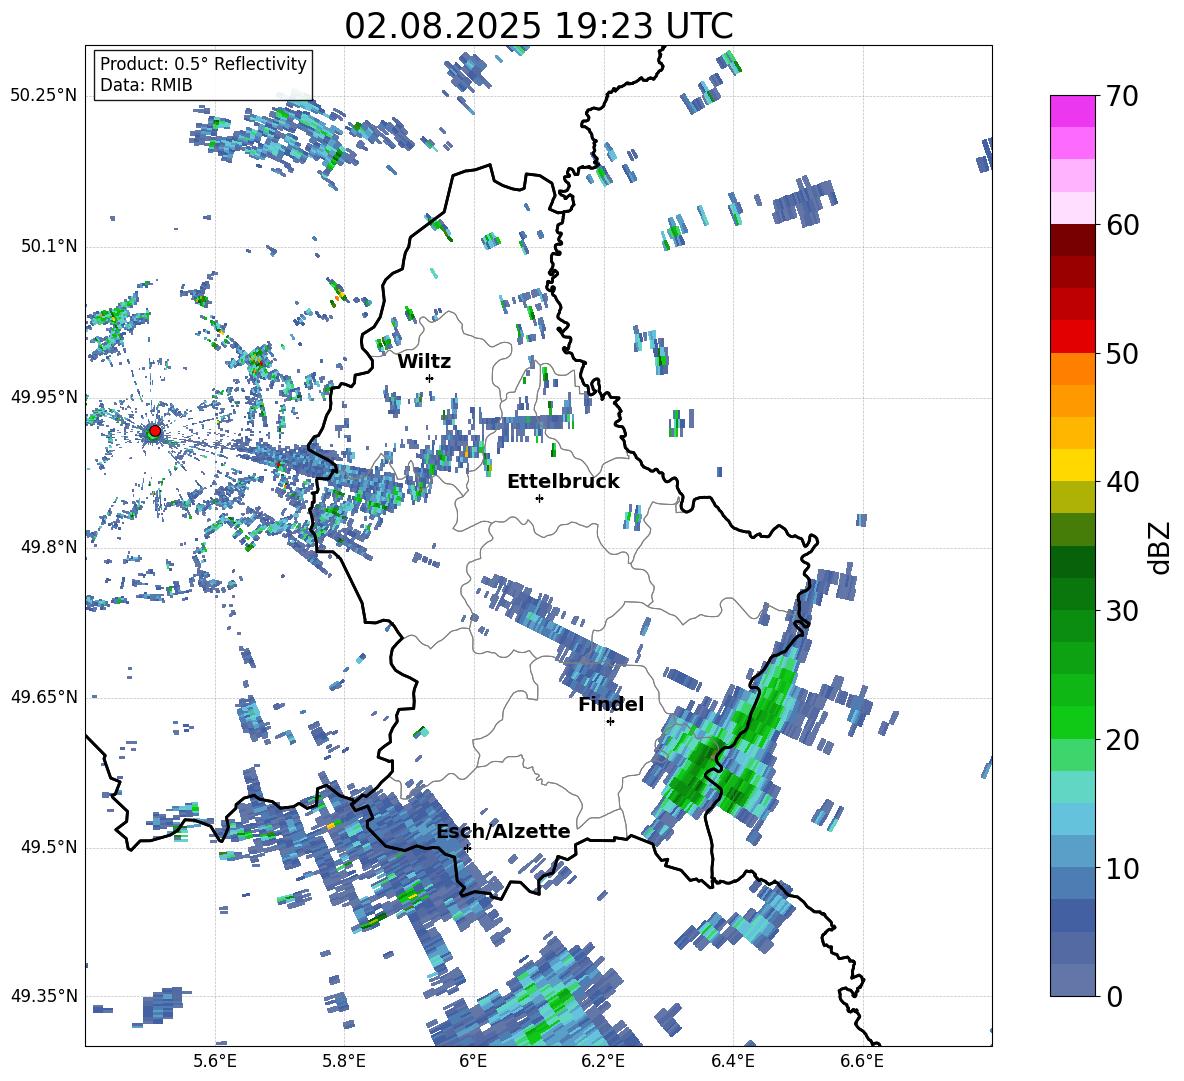
Task: Click the title 02.08.2025 19:23 UTC
Action: coord(539,26)
